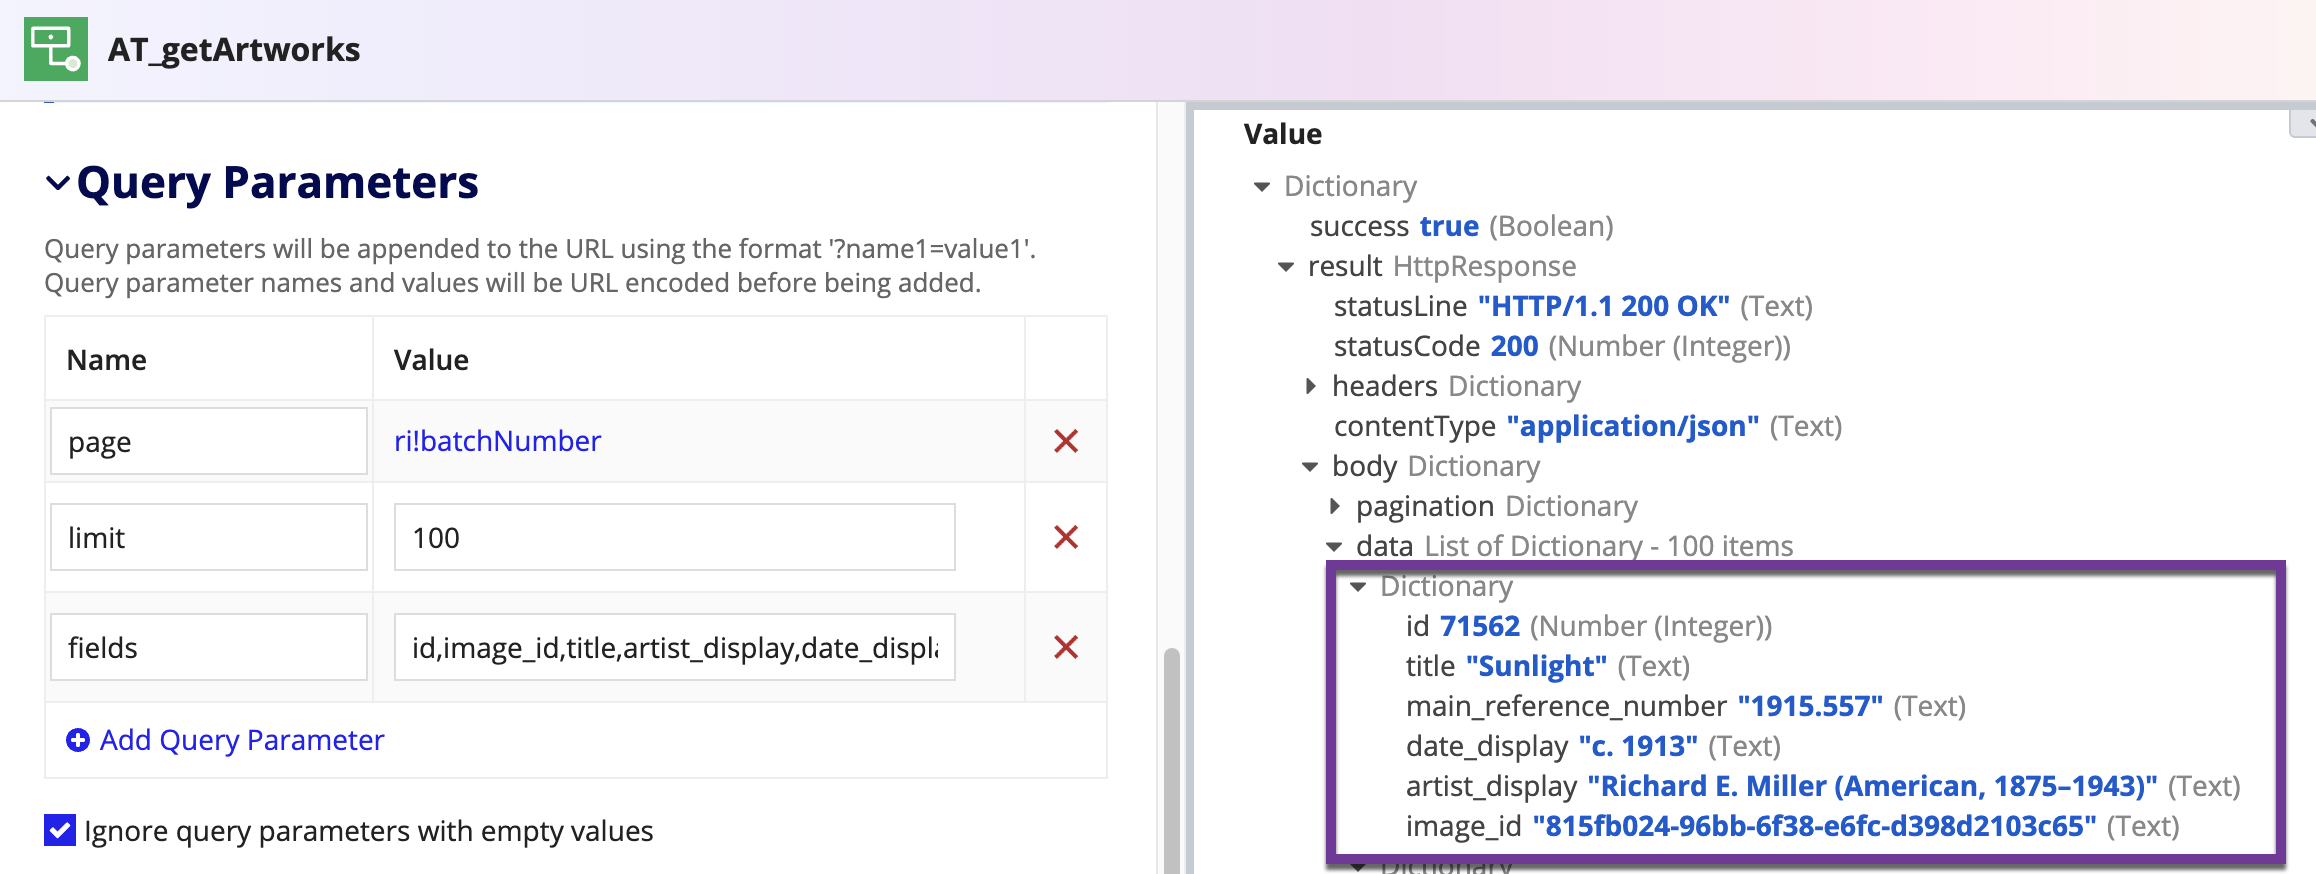Image resolution: width=2316 pixels, height=874 pixels.
Task: Click Add Query Parameter link
Action: 242,740
